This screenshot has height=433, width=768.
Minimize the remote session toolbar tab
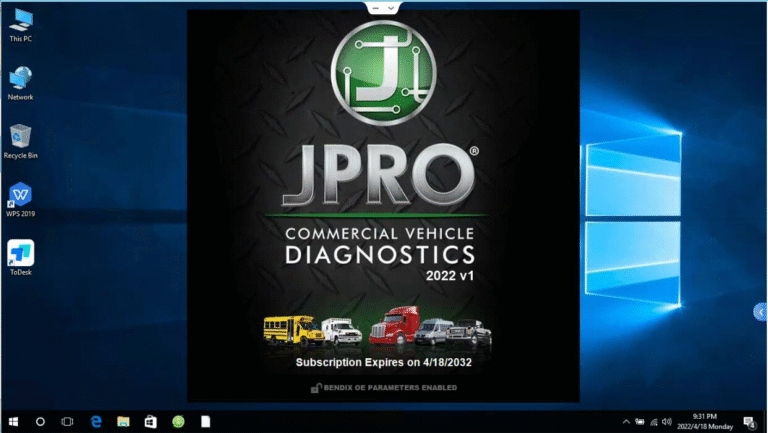[x=376, y=8]
